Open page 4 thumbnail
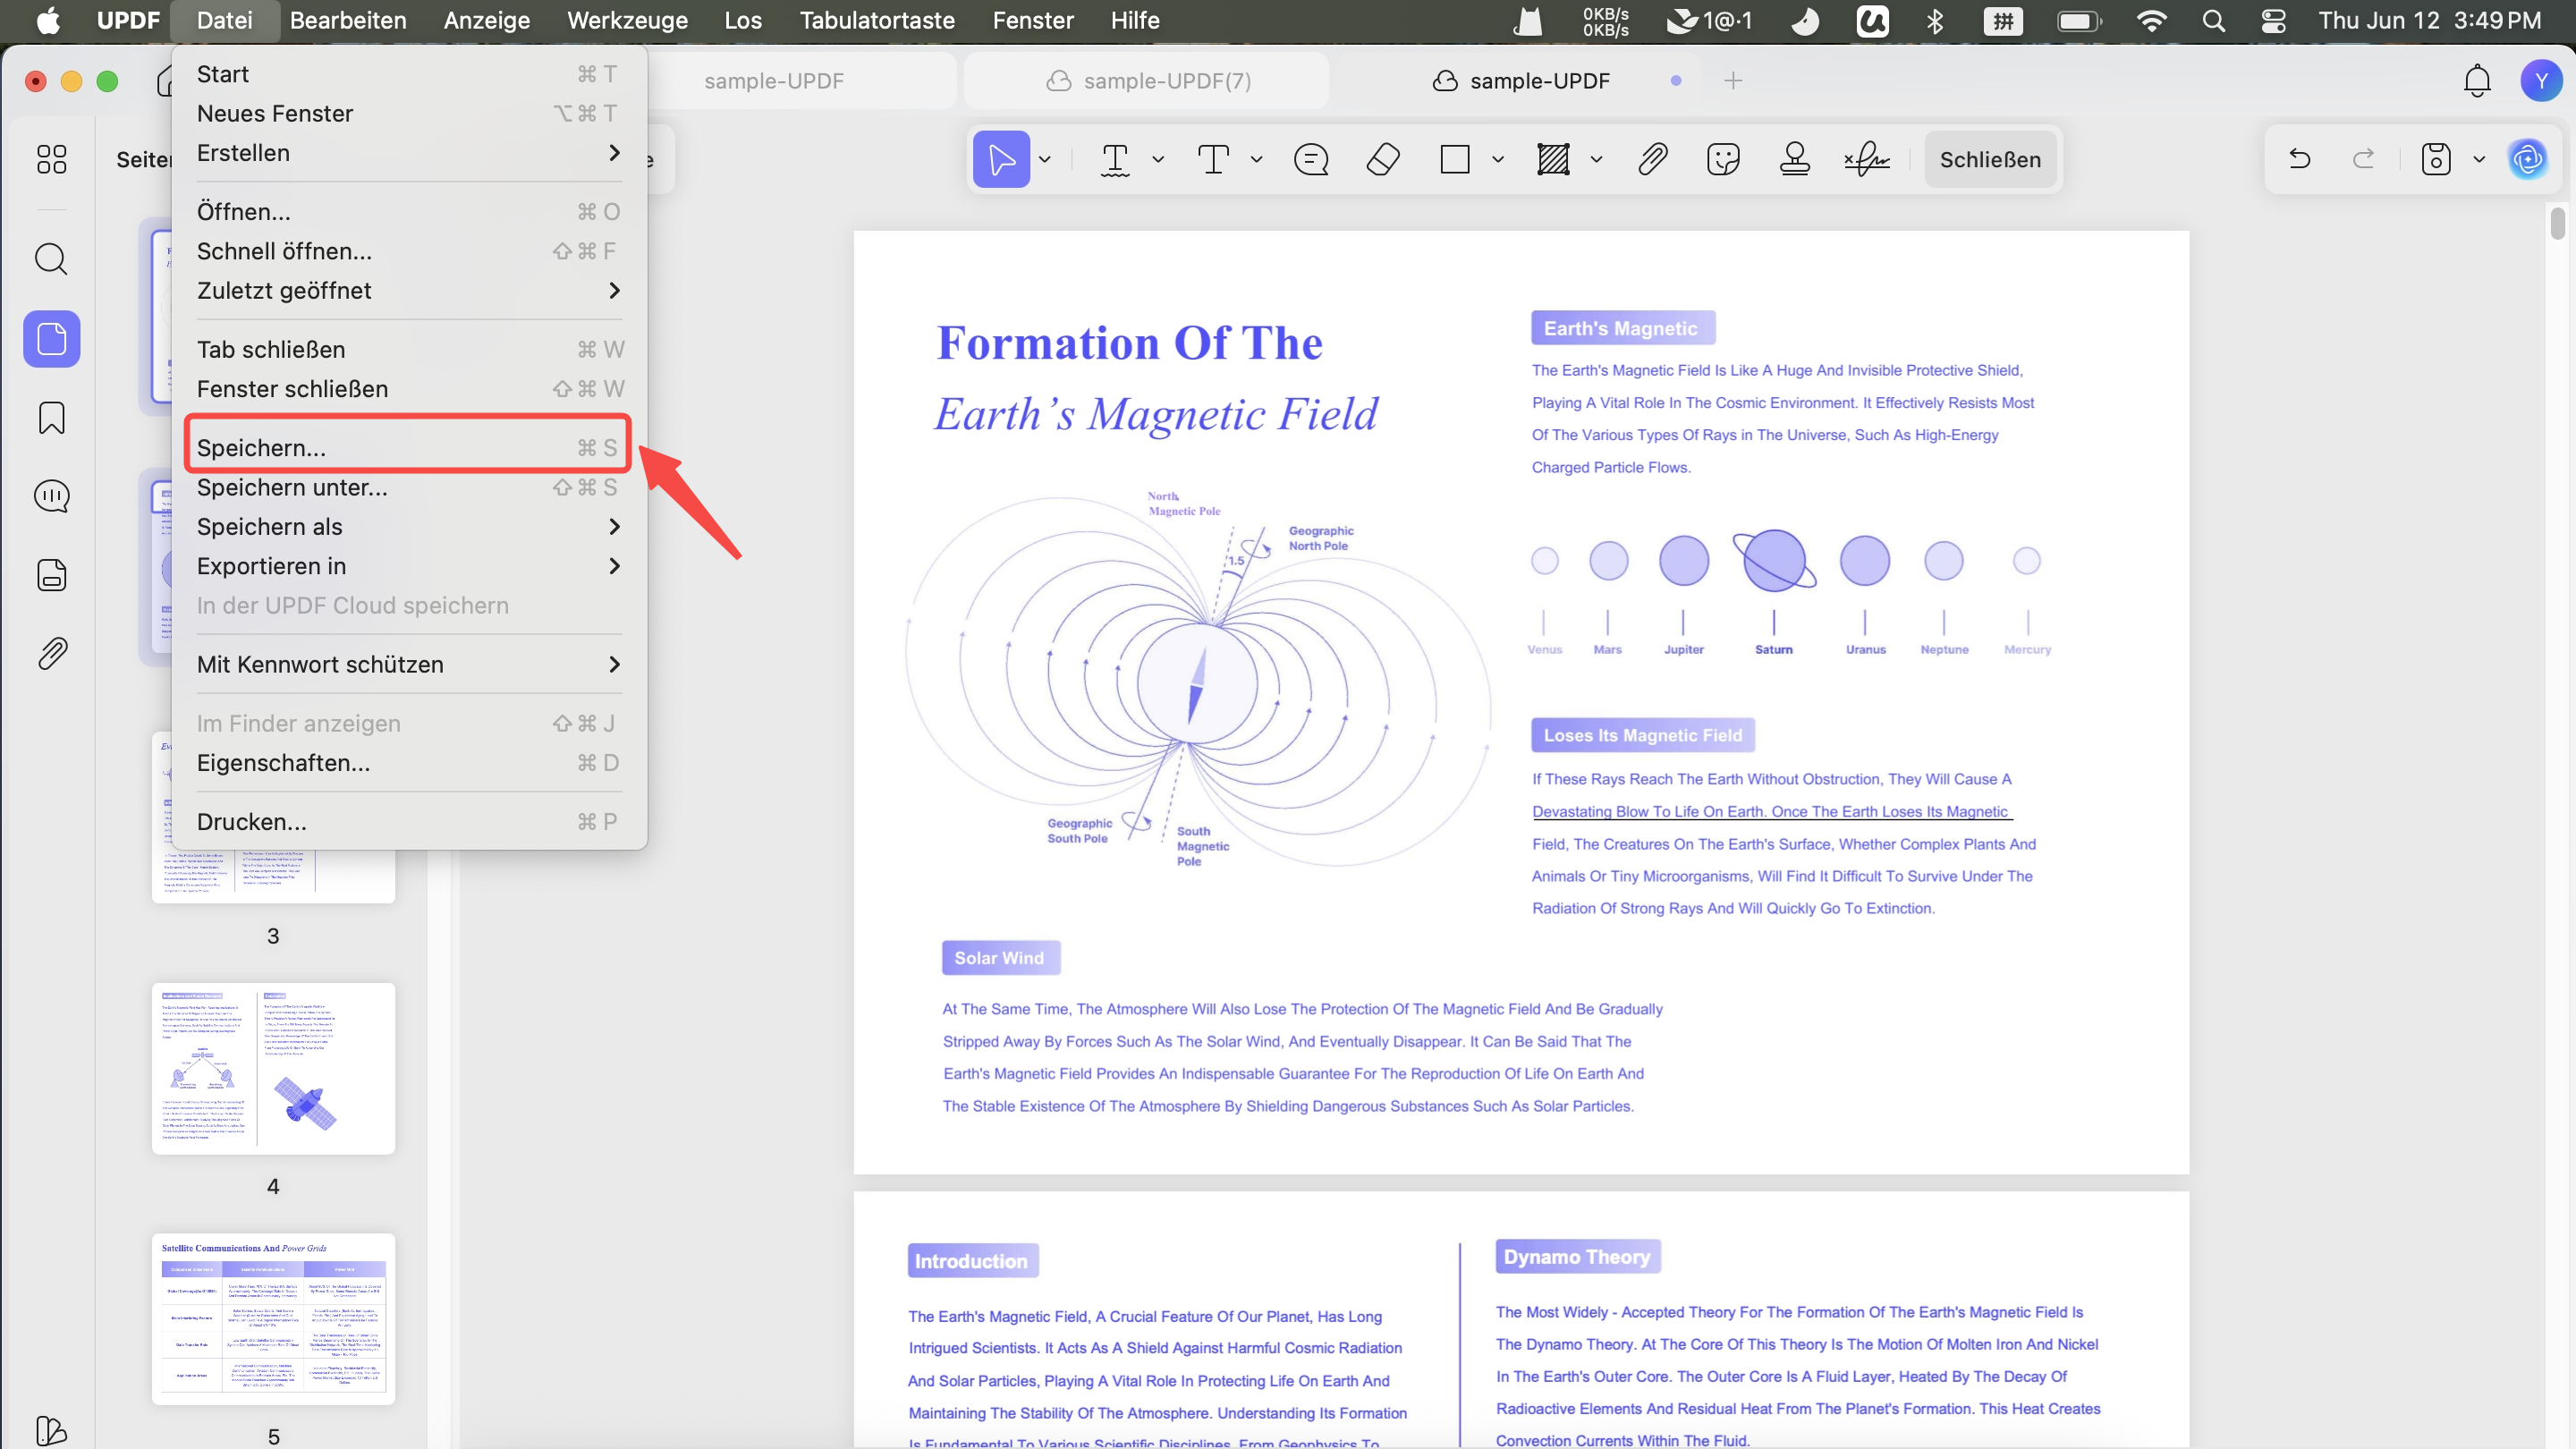The image size is (2576, 1449). [273, 1068]
